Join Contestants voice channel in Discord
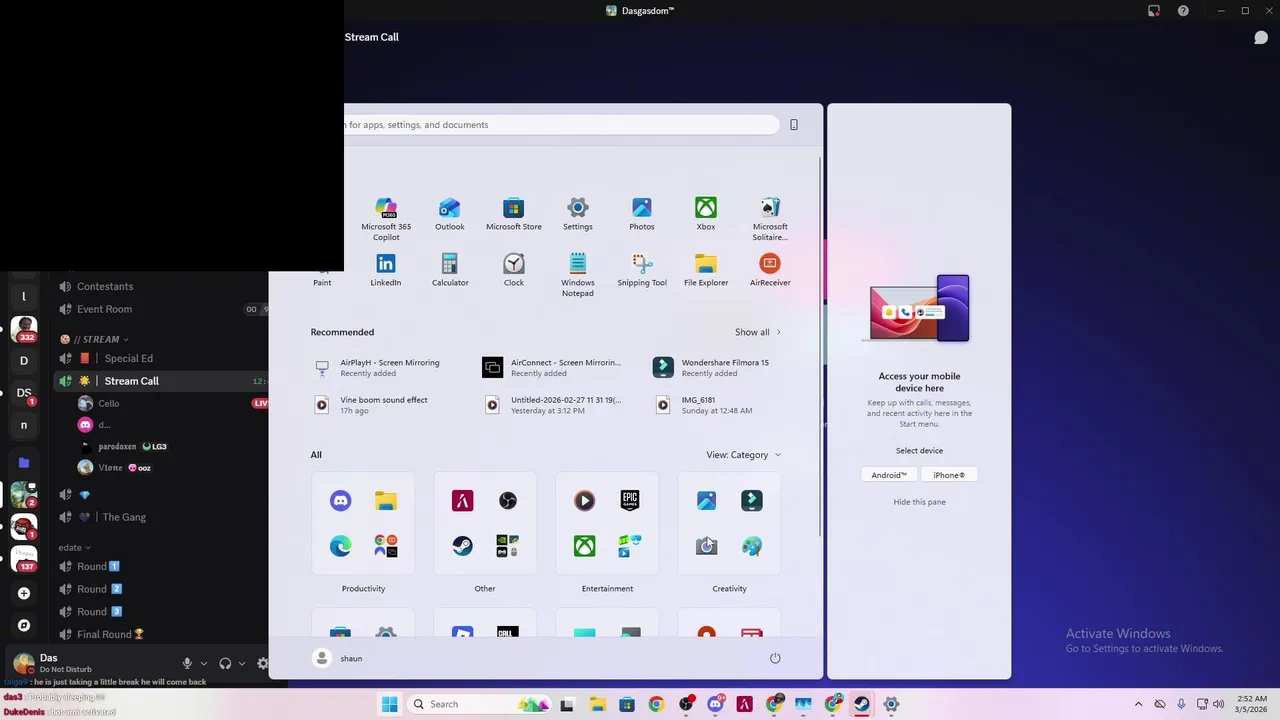This screenshot has height=720, width=1280. pos(105,286)
